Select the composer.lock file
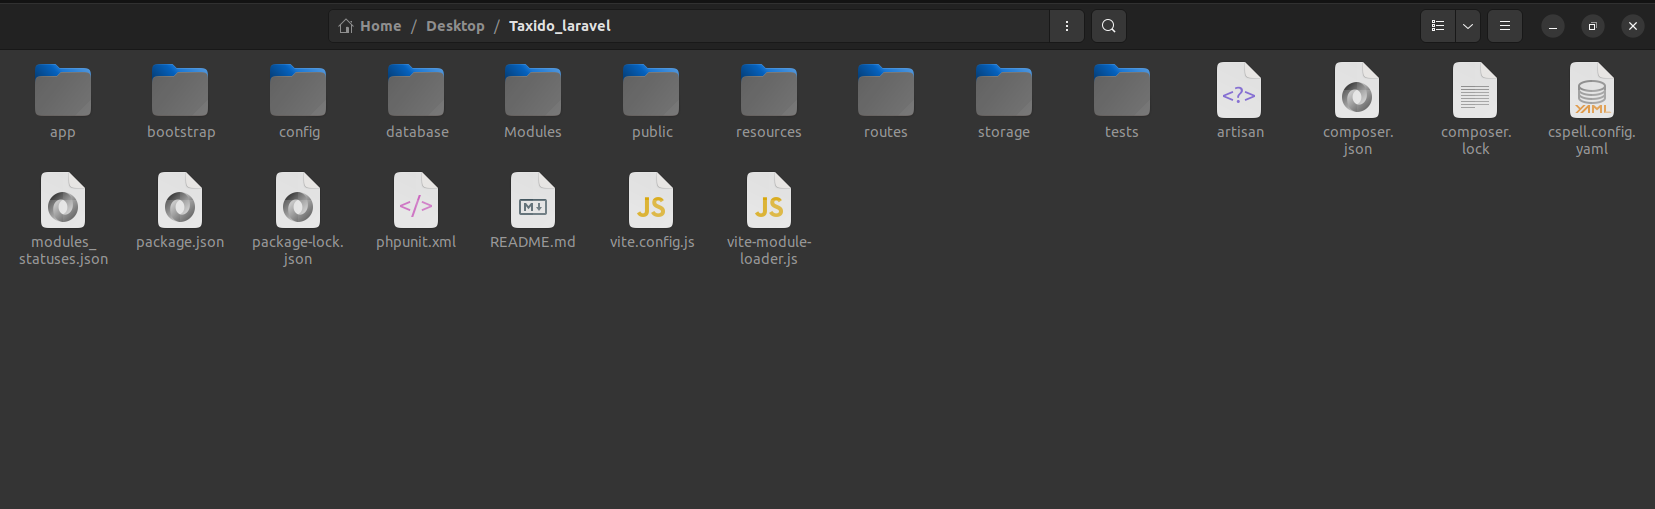Screen dimensions: 1655x509 tap(1475, 92)
